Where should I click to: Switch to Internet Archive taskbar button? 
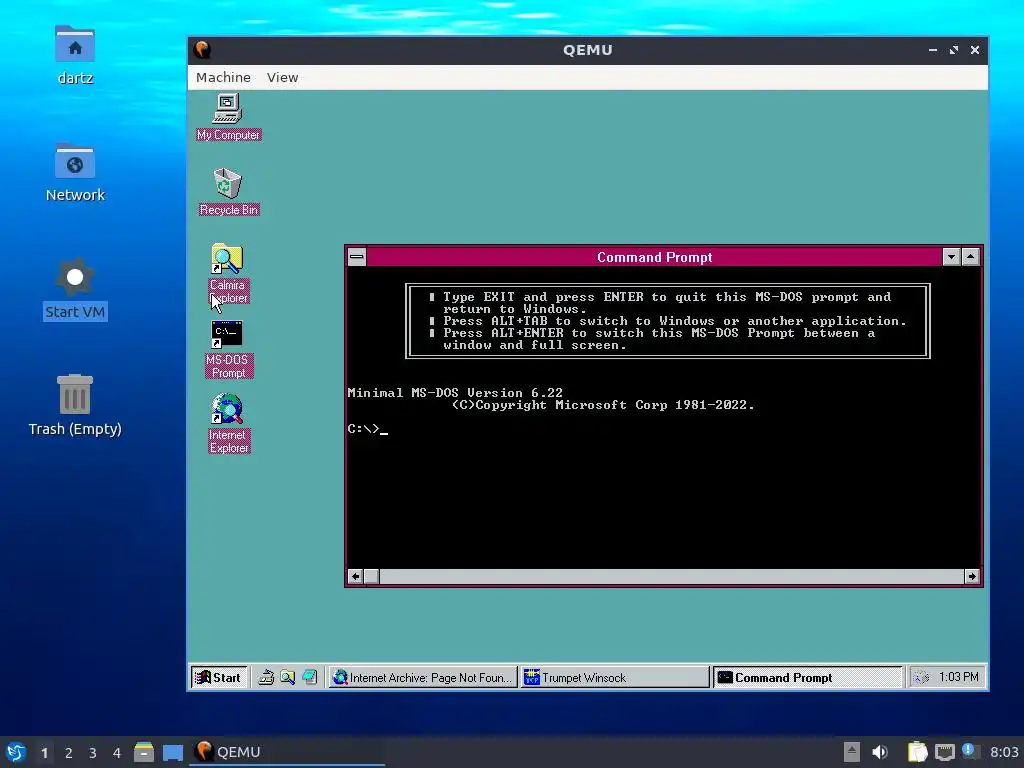tap(423, 677)
